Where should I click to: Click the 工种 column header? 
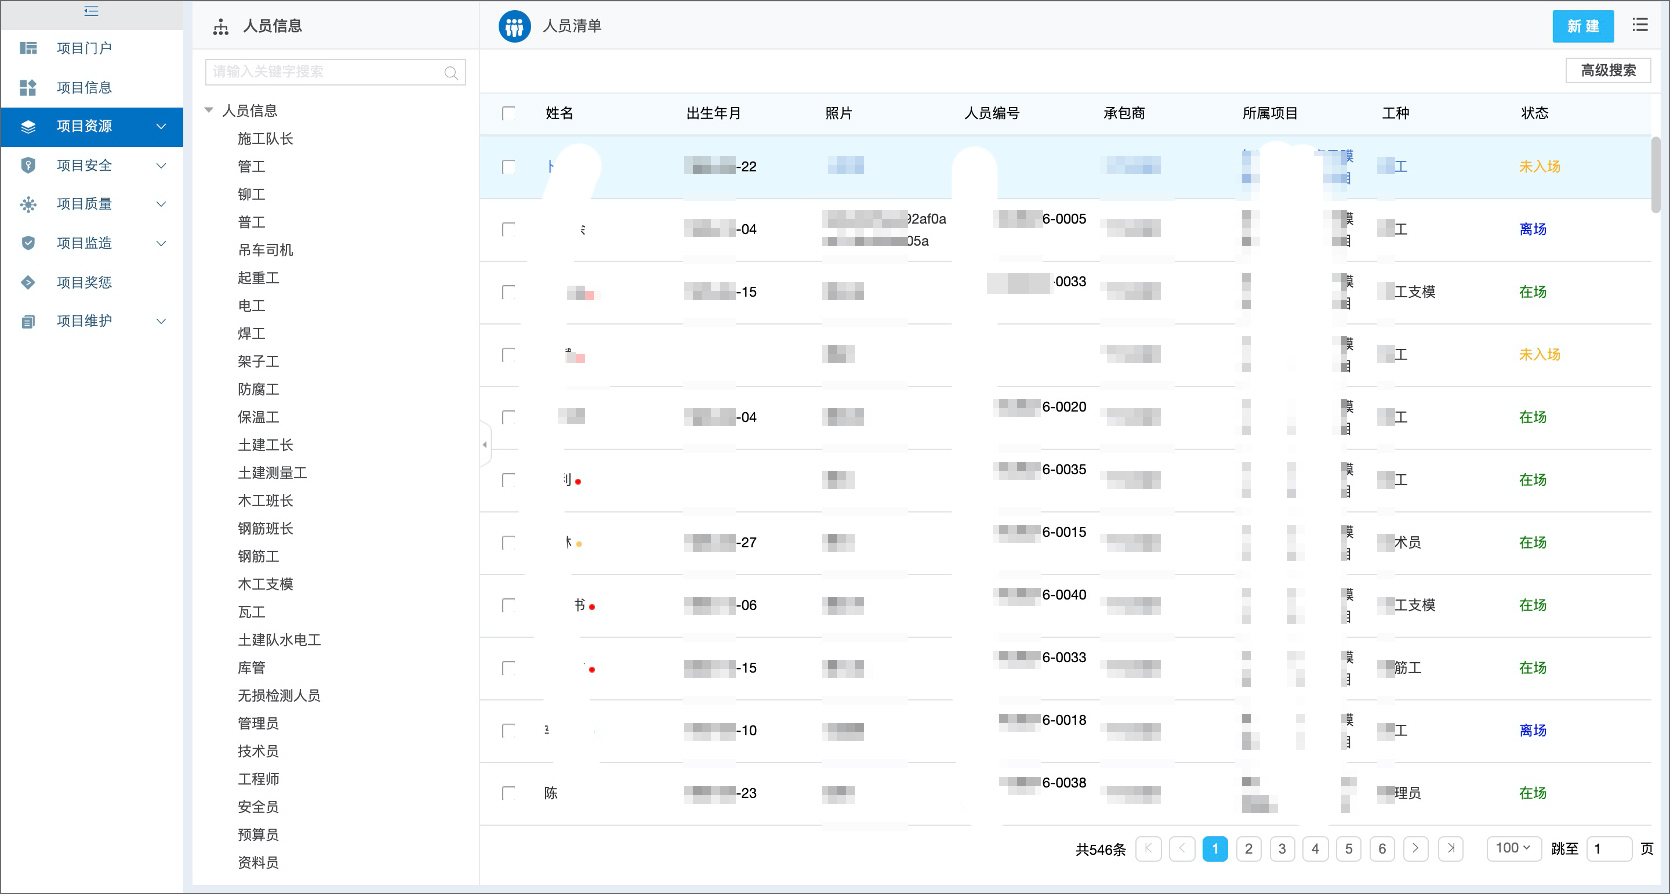pos(1396,113)
